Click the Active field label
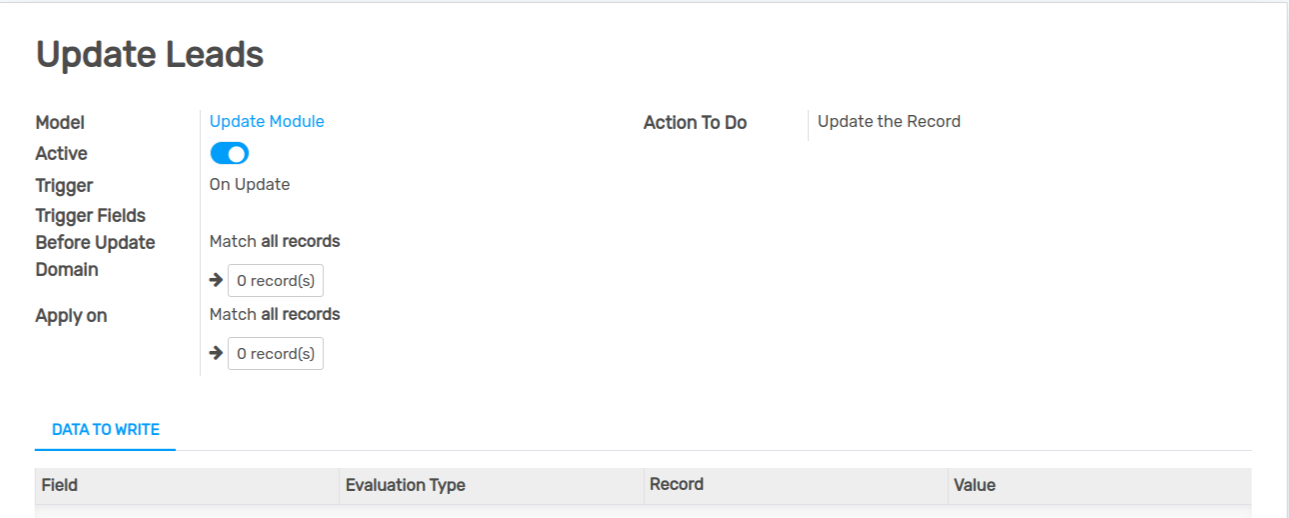The width and height of the screenshot is (1289, 518). [61, 153]
